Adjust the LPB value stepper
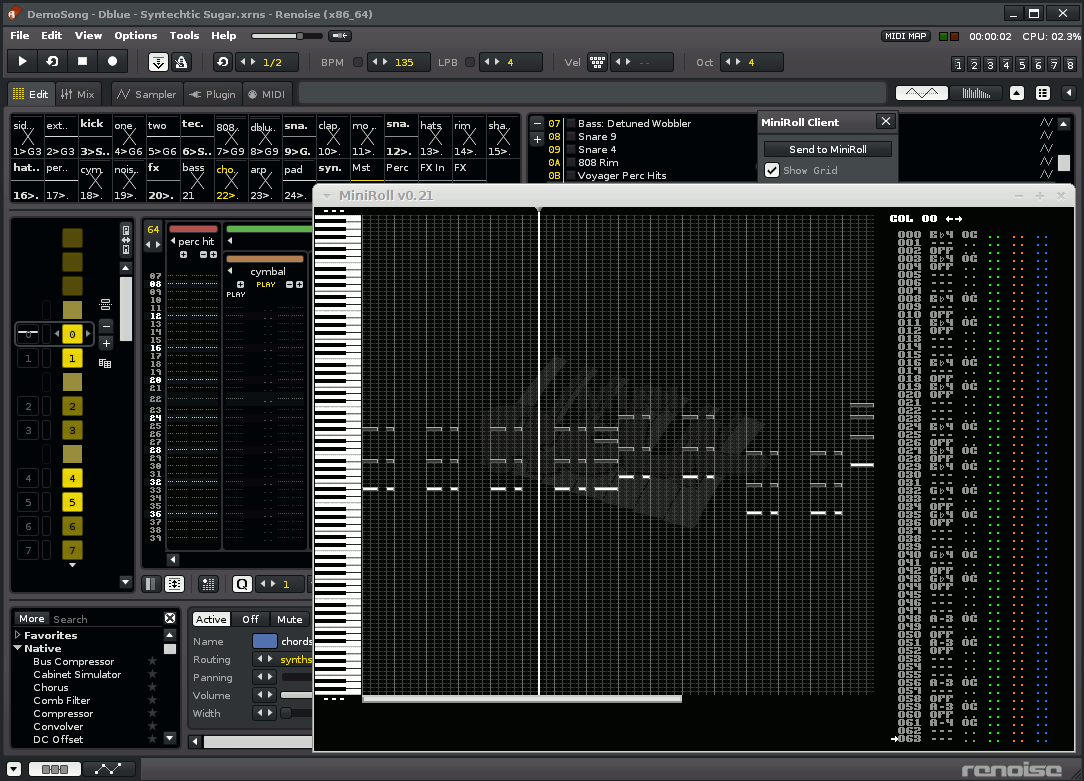 click(492, 62)
